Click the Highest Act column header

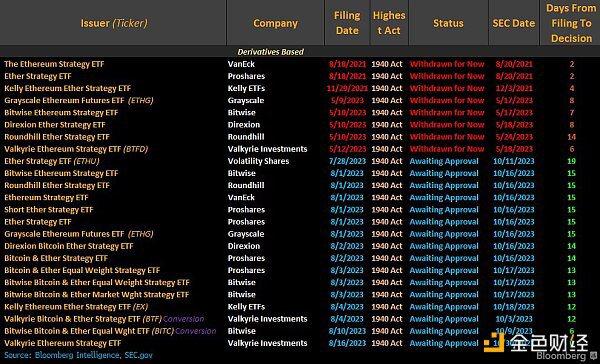coord(389,23)
